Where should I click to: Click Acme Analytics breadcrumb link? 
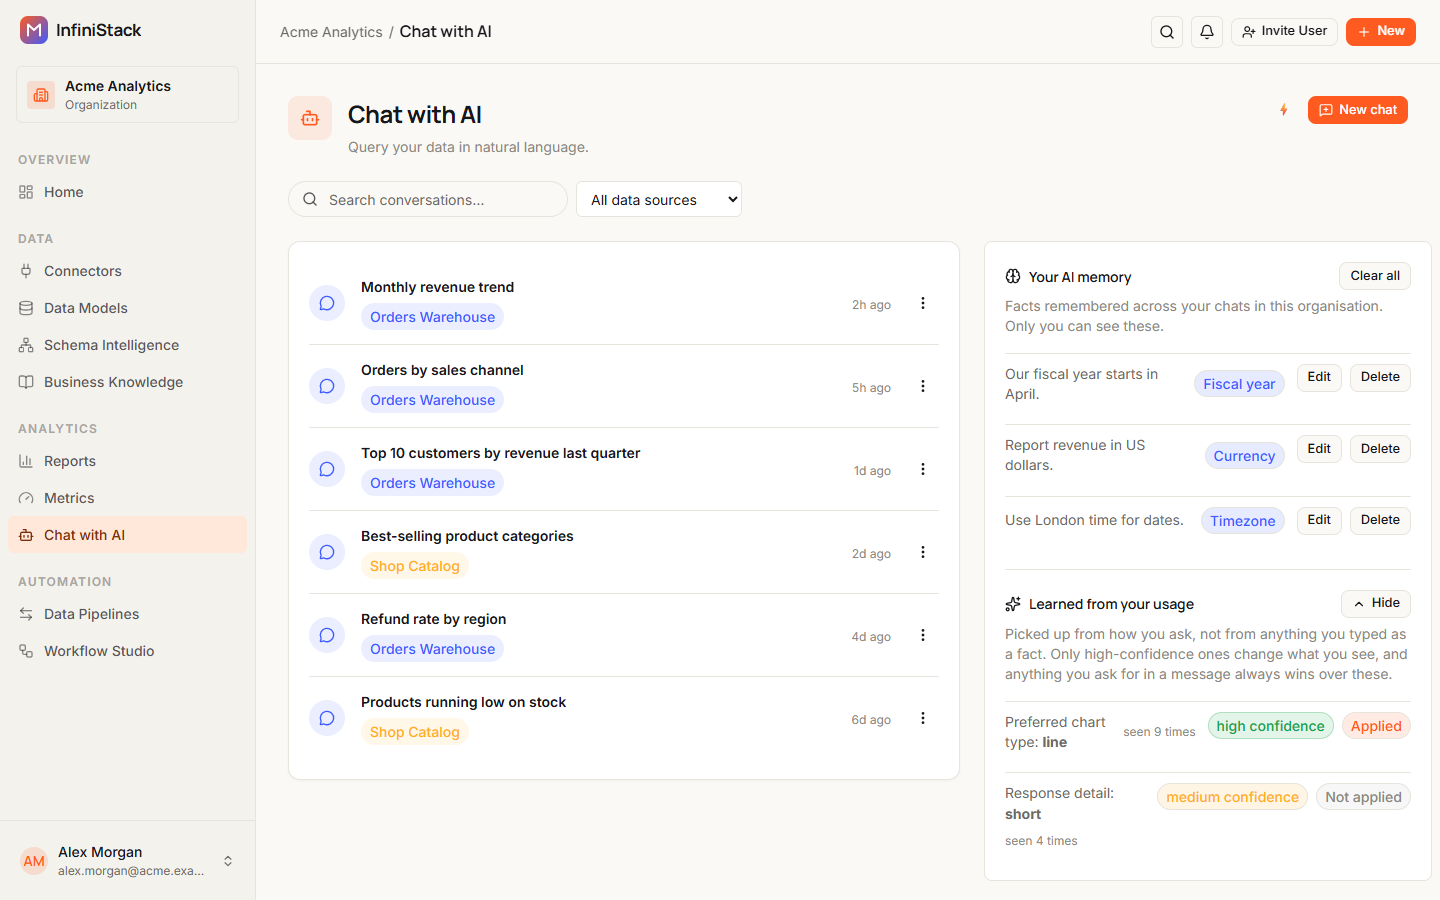[331, 32]
